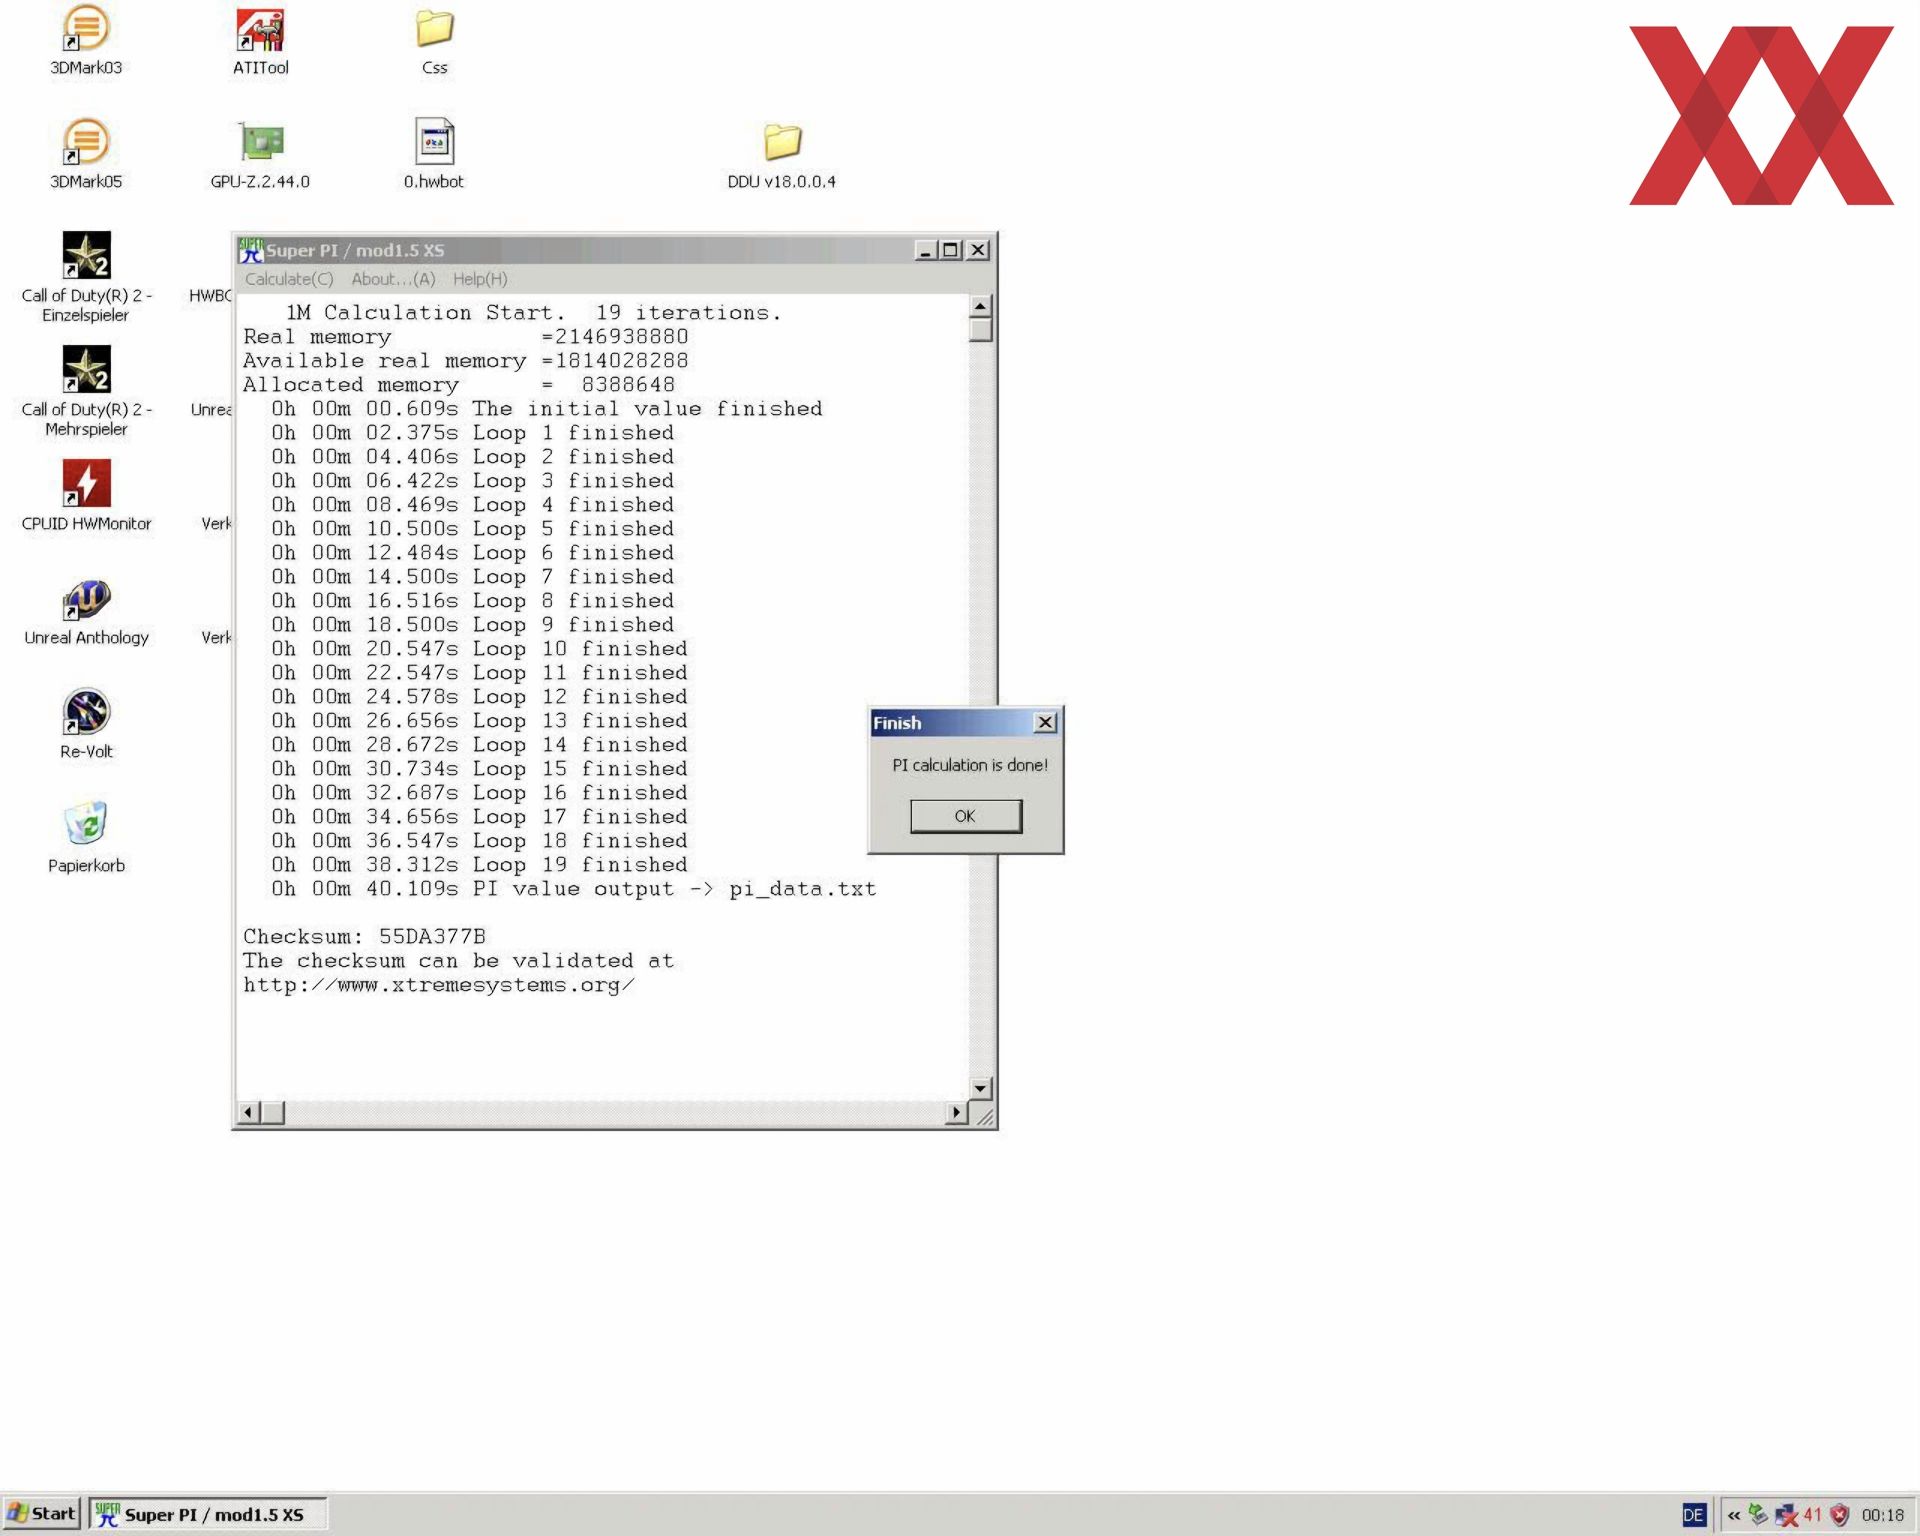1920x1536 pixels.
Task: Click OK in the Finish dialog
Action: [965, 816]
